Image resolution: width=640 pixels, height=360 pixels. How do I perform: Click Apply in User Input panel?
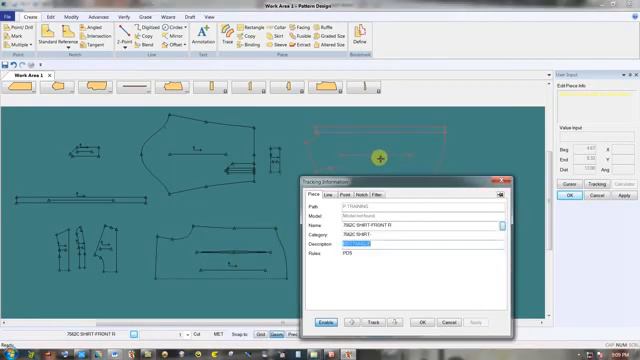coord(624,196)
